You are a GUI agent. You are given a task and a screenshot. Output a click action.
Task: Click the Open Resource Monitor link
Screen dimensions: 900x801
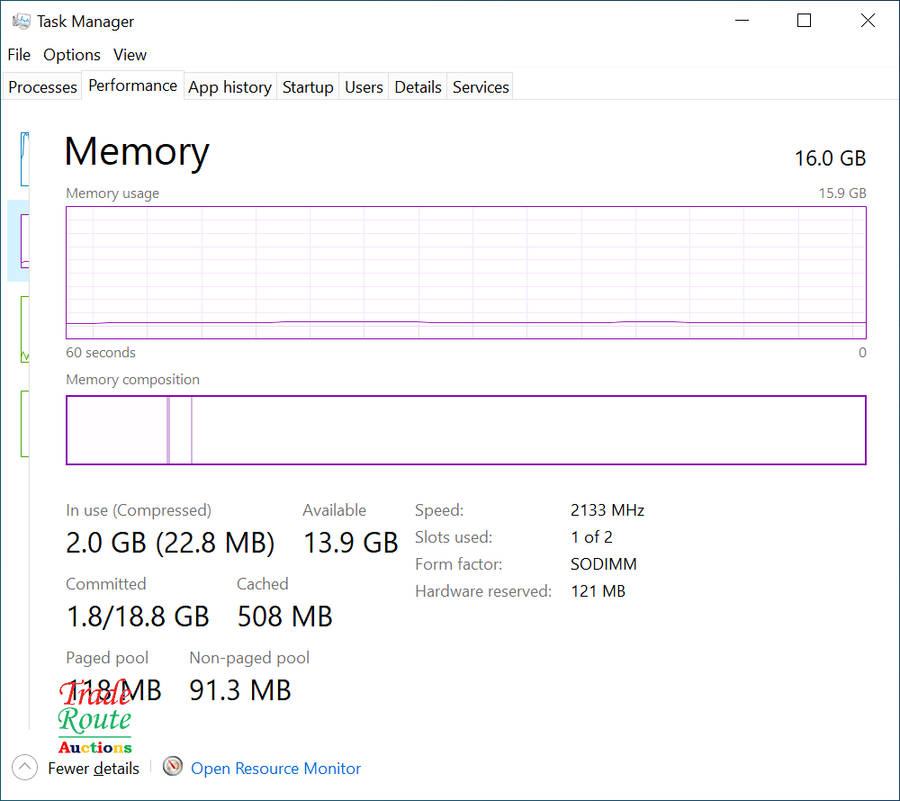276,768
